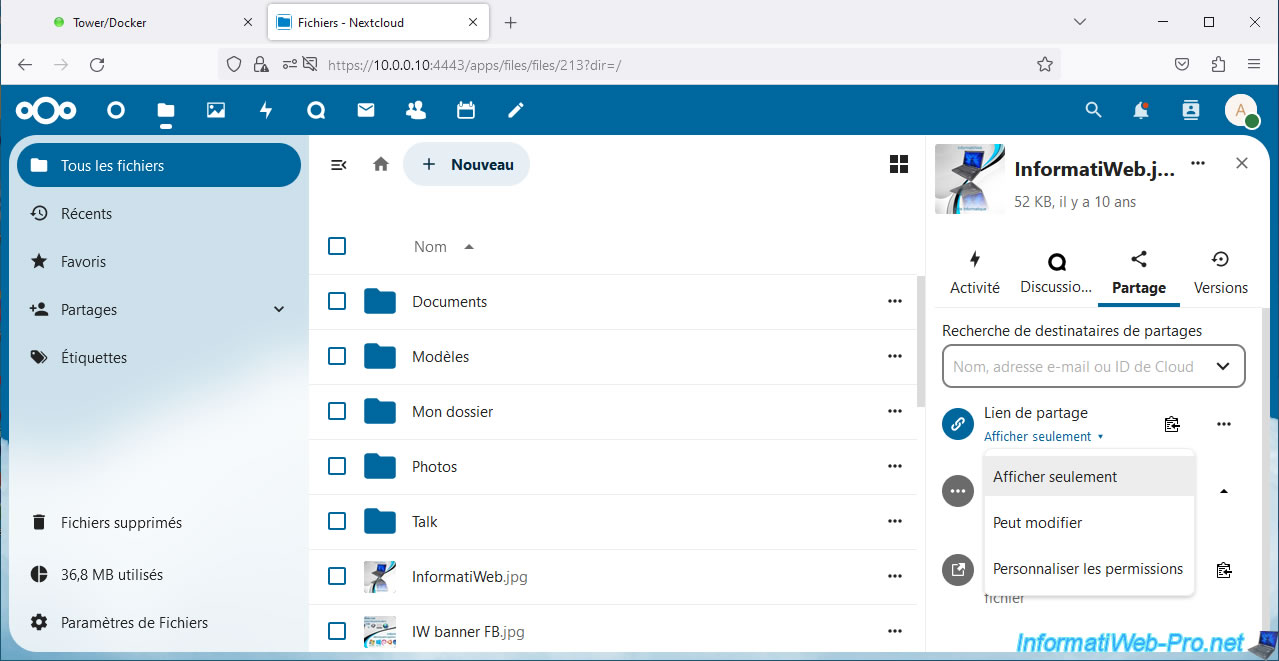Open Paramètres de Fichiers settings
1279x661 pixels.
pyautogui.click(x=134, y=622)
